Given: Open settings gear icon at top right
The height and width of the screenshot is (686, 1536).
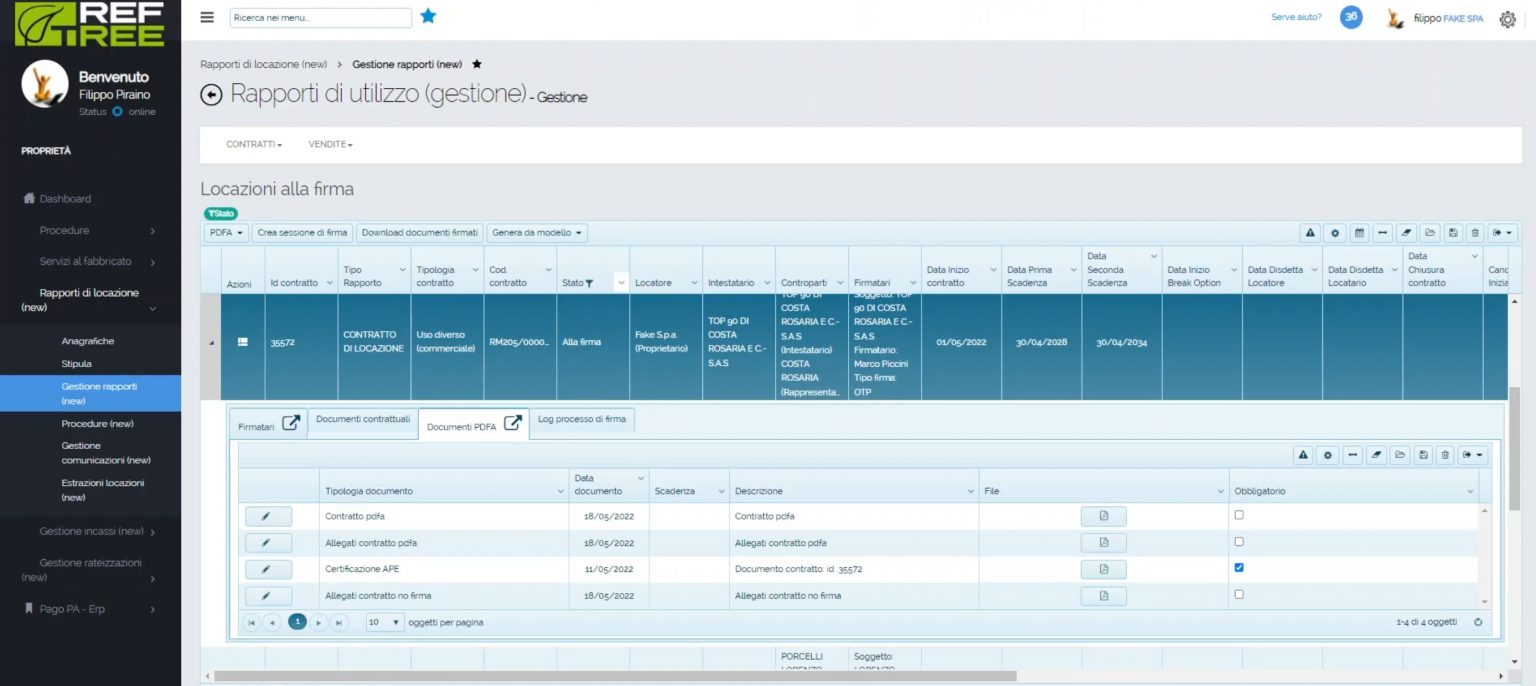Looking at the screenshot, I should click(x=1507, y=19).
